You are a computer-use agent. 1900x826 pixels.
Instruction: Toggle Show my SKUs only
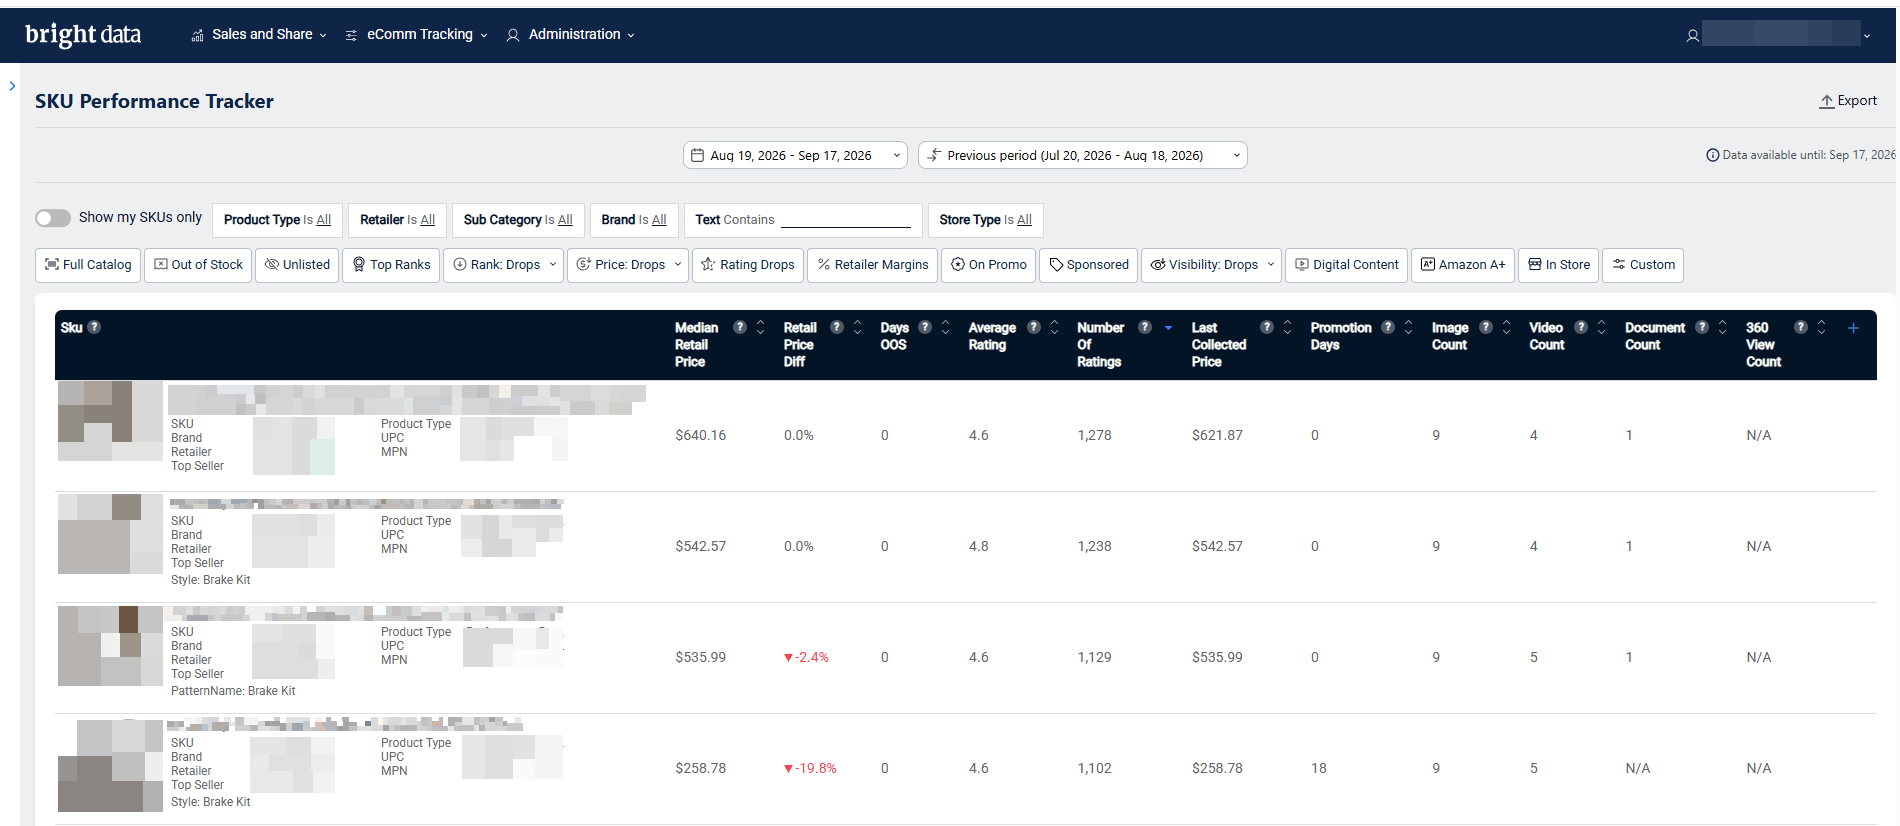(x=53, y=218)
